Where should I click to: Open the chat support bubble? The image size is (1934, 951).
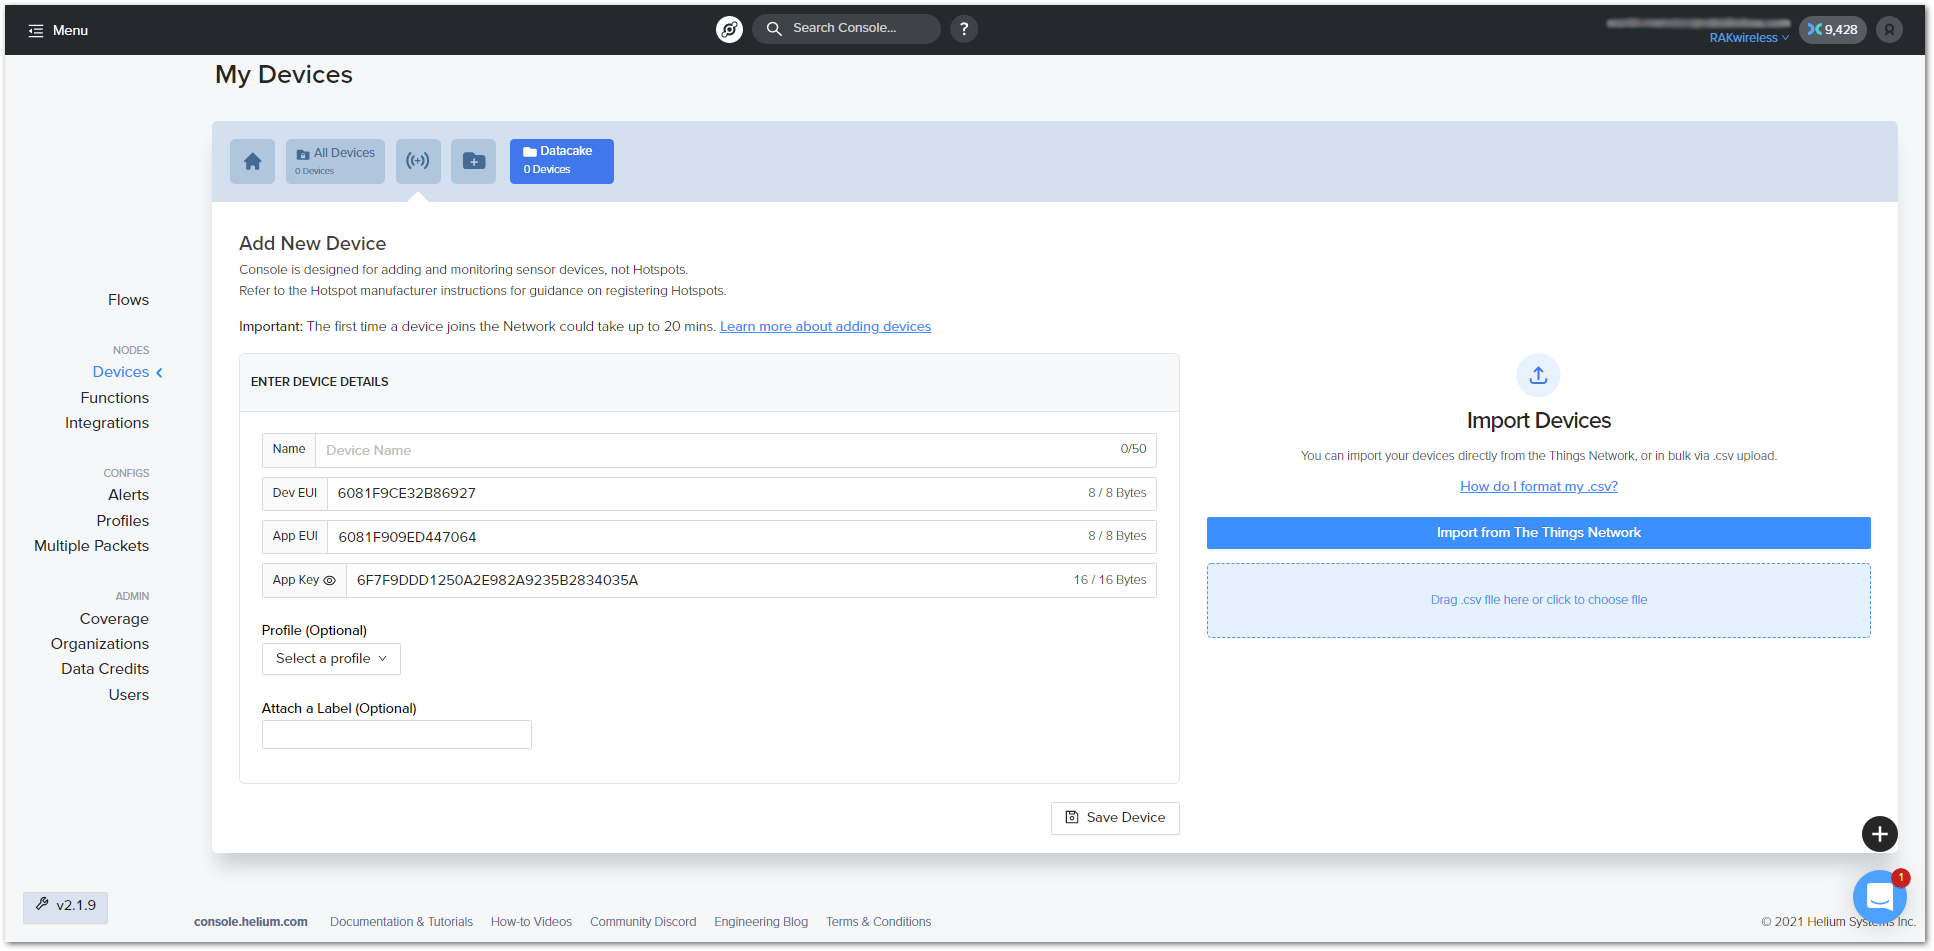[x=1879, y=896]
